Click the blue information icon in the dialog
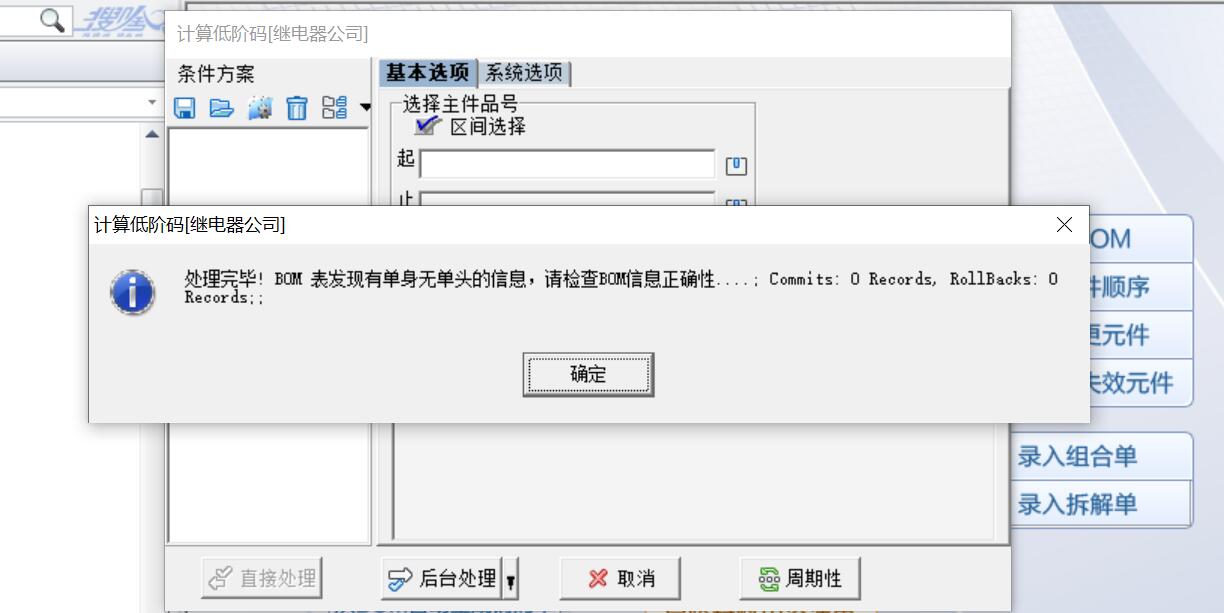The image size is (1224, 613). [x=133, y=293]
